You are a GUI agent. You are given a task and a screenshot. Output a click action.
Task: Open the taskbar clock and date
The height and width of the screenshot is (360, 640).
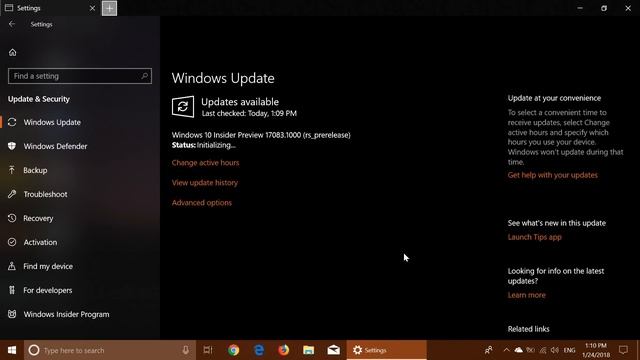(x=596, y=350)
